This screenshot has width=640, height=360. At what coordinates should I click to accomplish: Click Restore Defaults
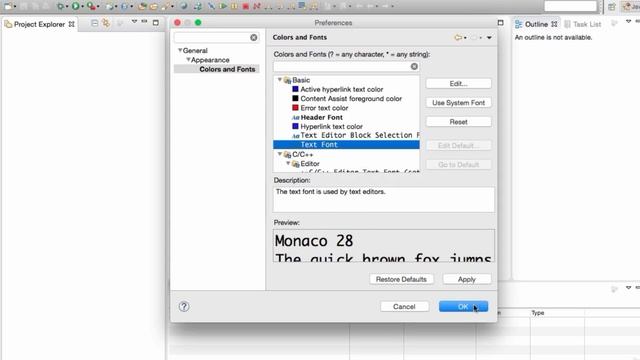click(401, 279)
